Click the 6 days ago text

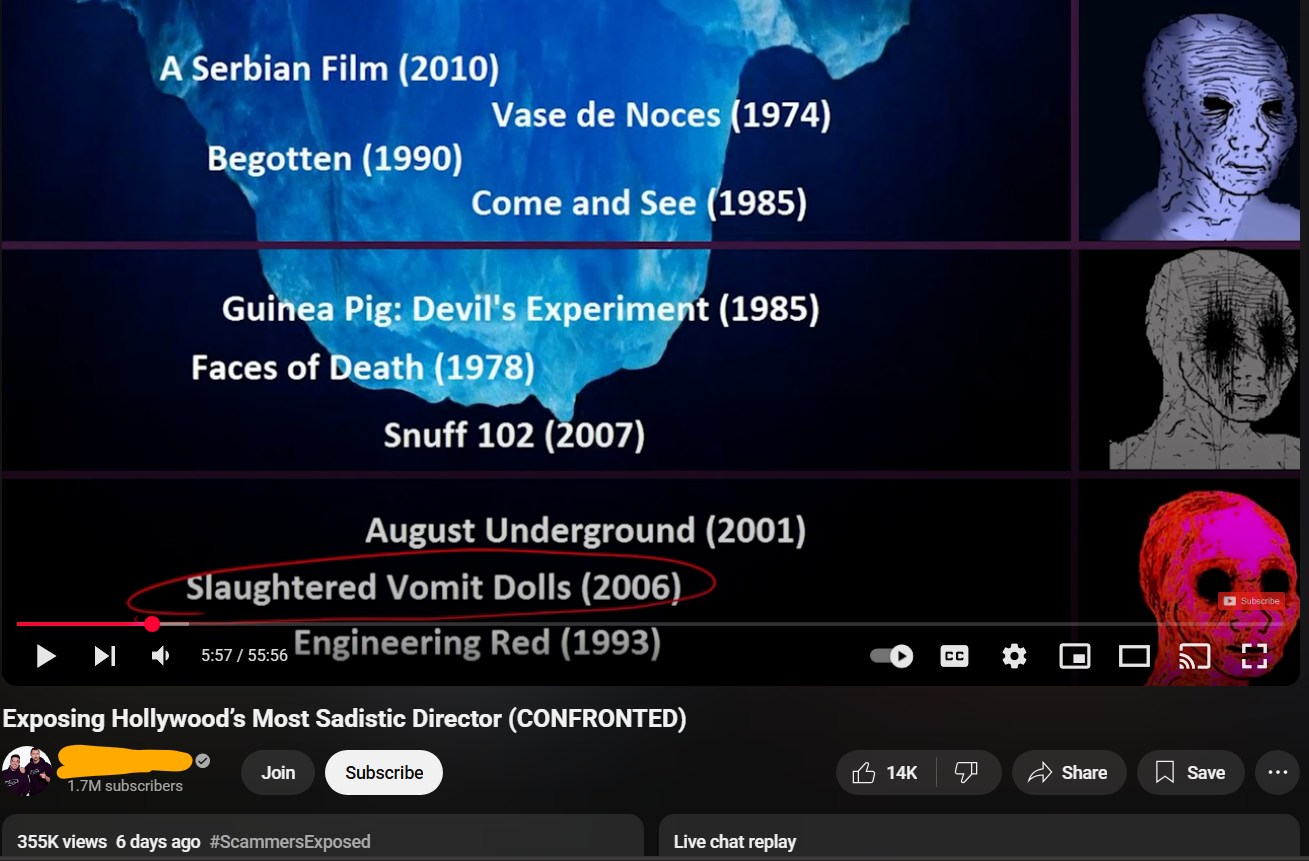(x=158, y=842)
